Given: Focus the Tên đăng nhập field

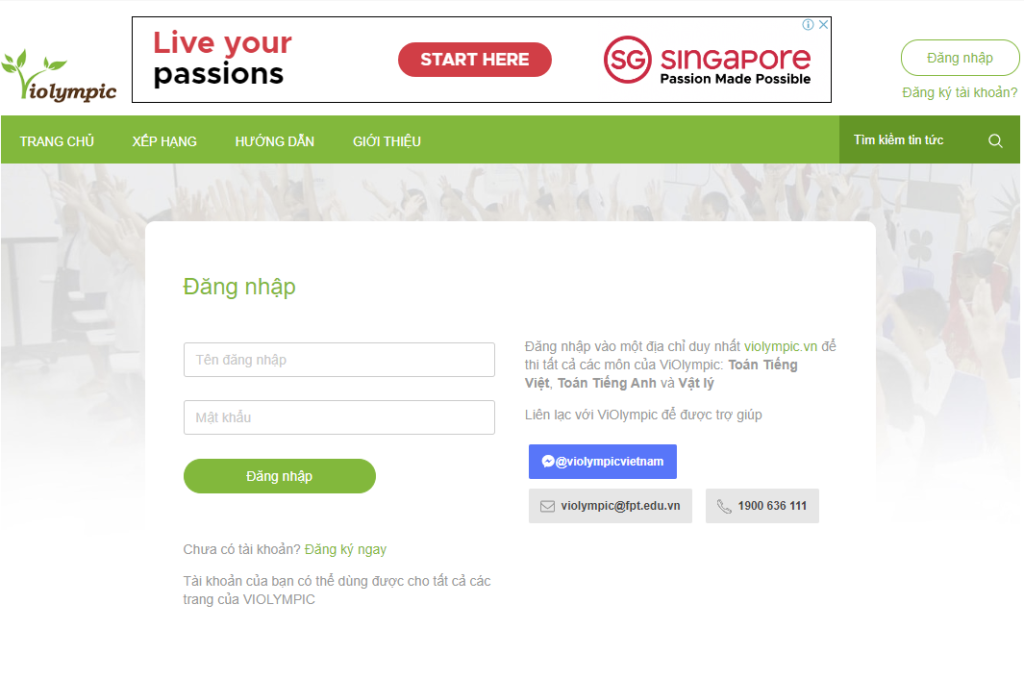Looking at the screenshot, I should [339, 360].
